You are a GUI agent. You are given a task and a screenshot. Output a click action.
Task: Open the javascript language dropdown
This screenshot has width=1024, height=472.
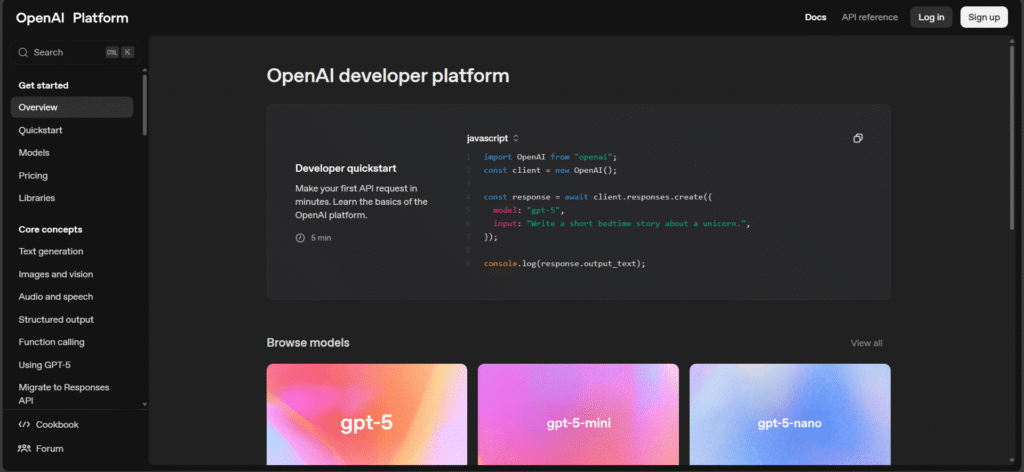point(492,138)
